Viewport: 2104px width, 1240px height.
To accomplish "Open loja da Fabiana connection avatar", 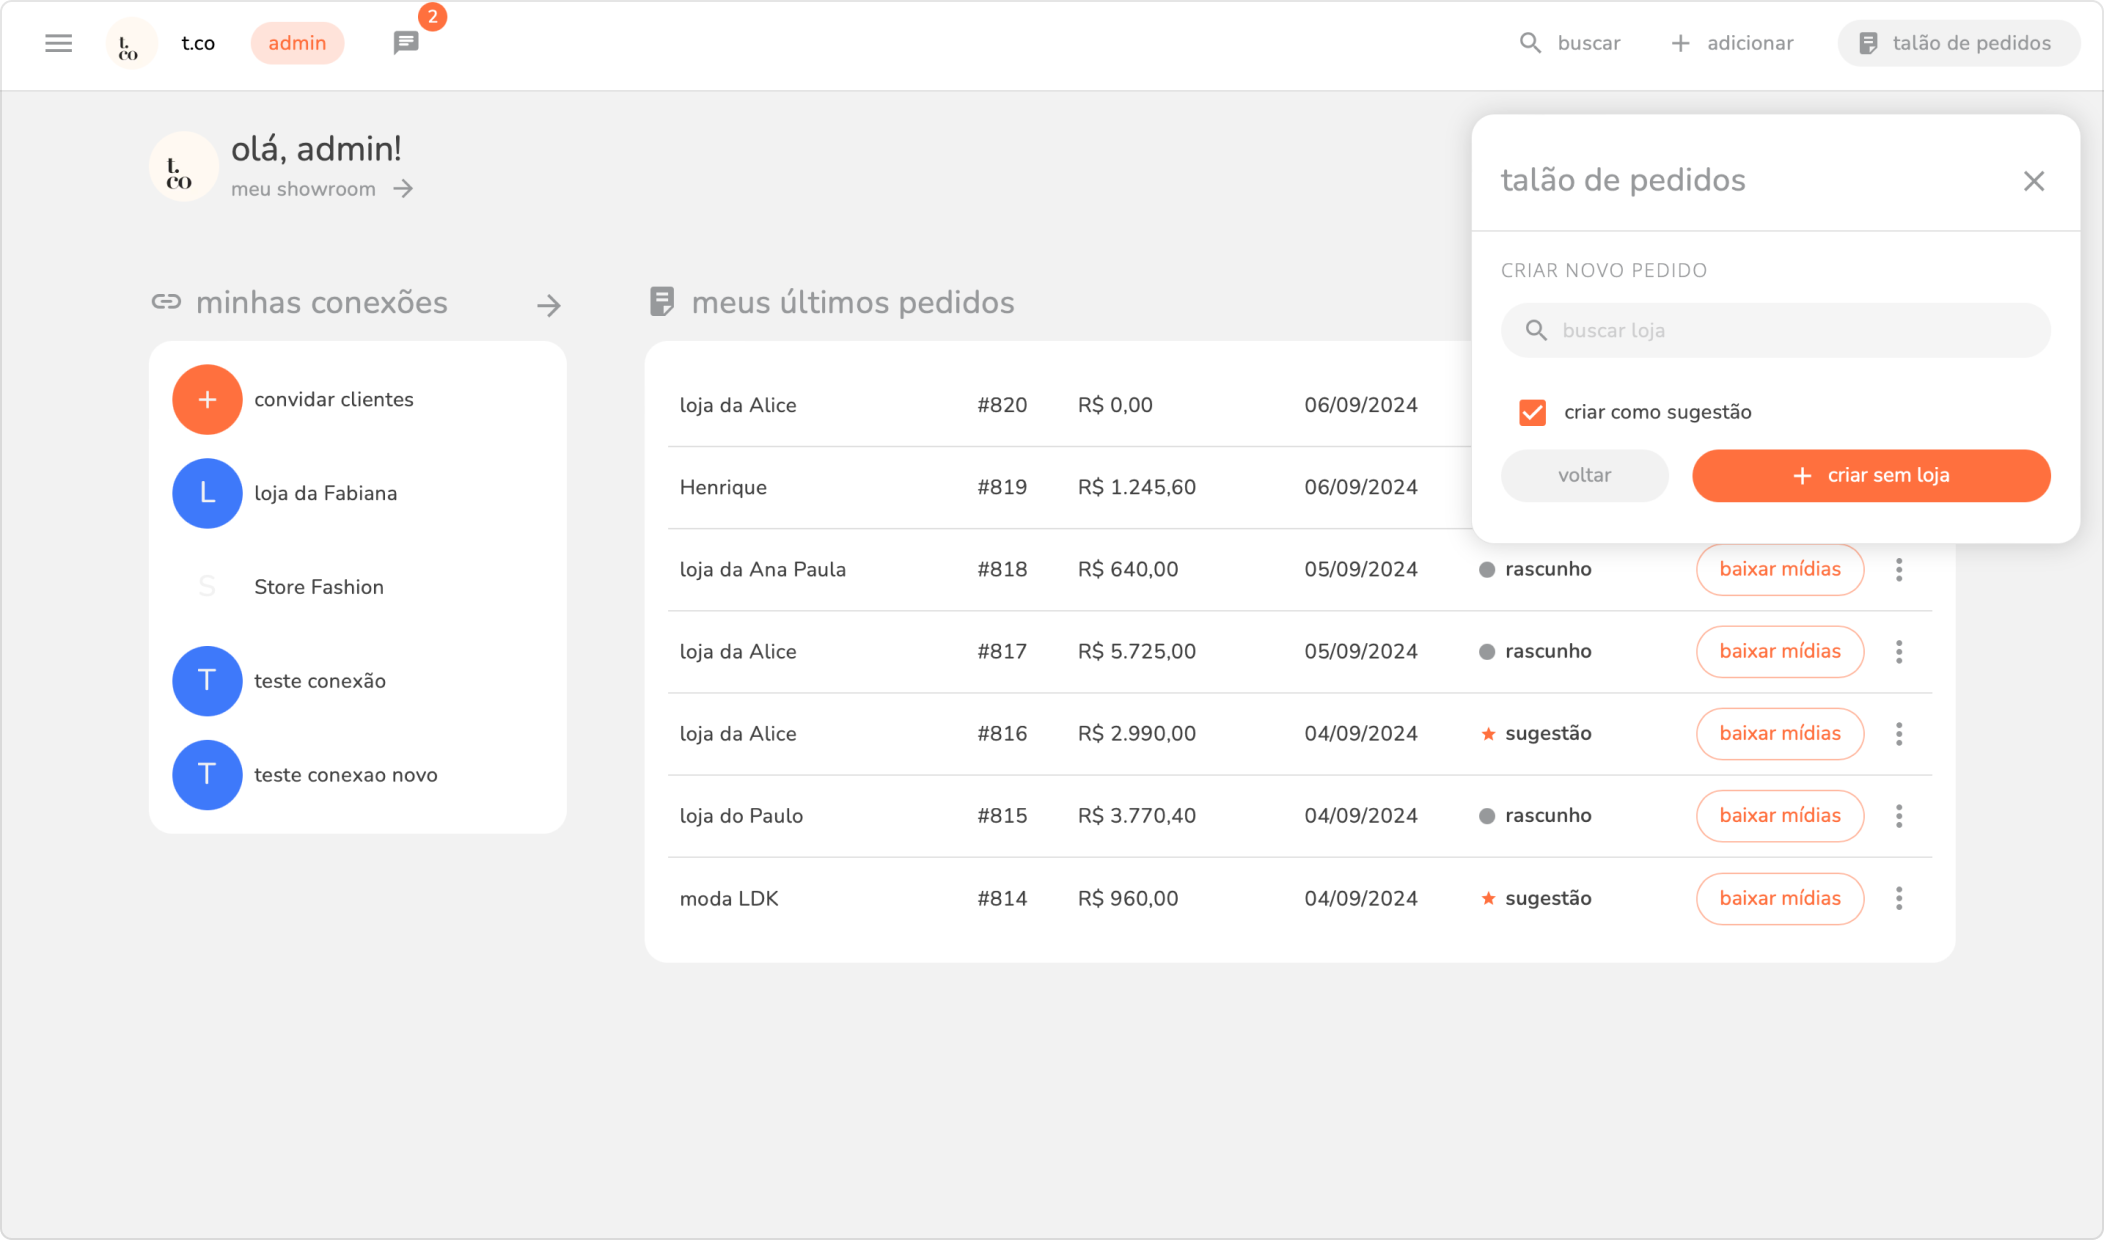I will (207, 493).
